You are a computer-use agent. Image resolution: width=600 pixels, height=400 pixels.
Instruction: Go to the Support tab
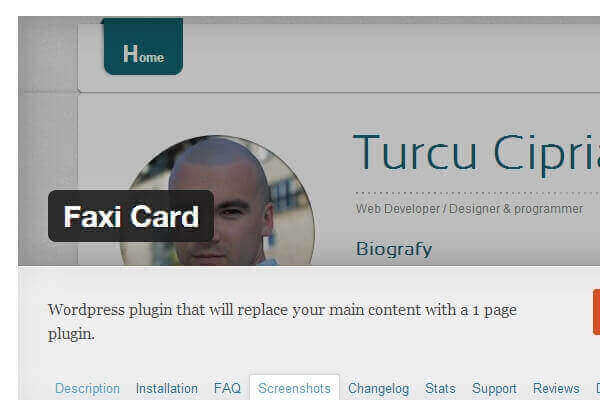point(494,388)
